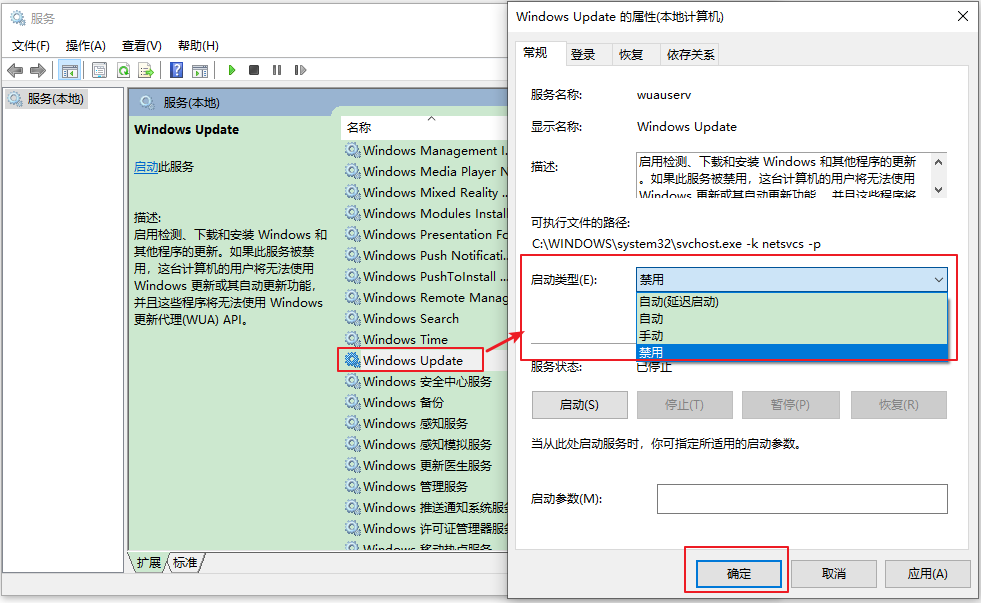Viewport: 981px width, 603px height.
Task: Sort list by the 名称 column header
Action: point(424,127)
